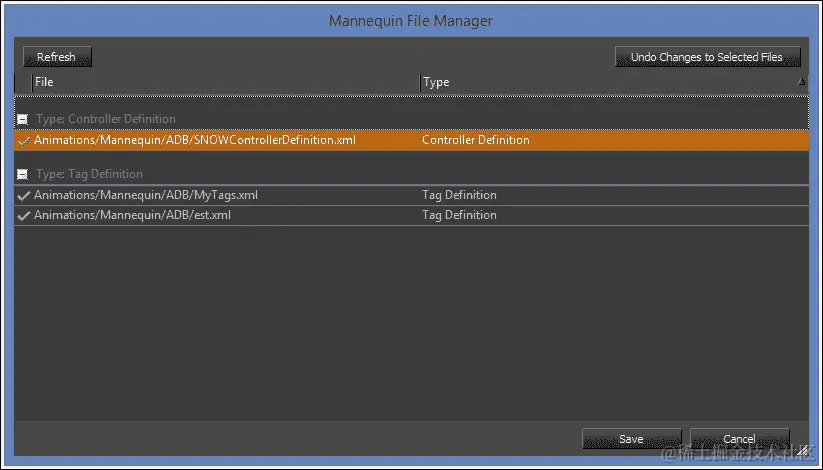Screen dimensions: 823x470
Task: Sort by the File column header
Action: [226, 82]
